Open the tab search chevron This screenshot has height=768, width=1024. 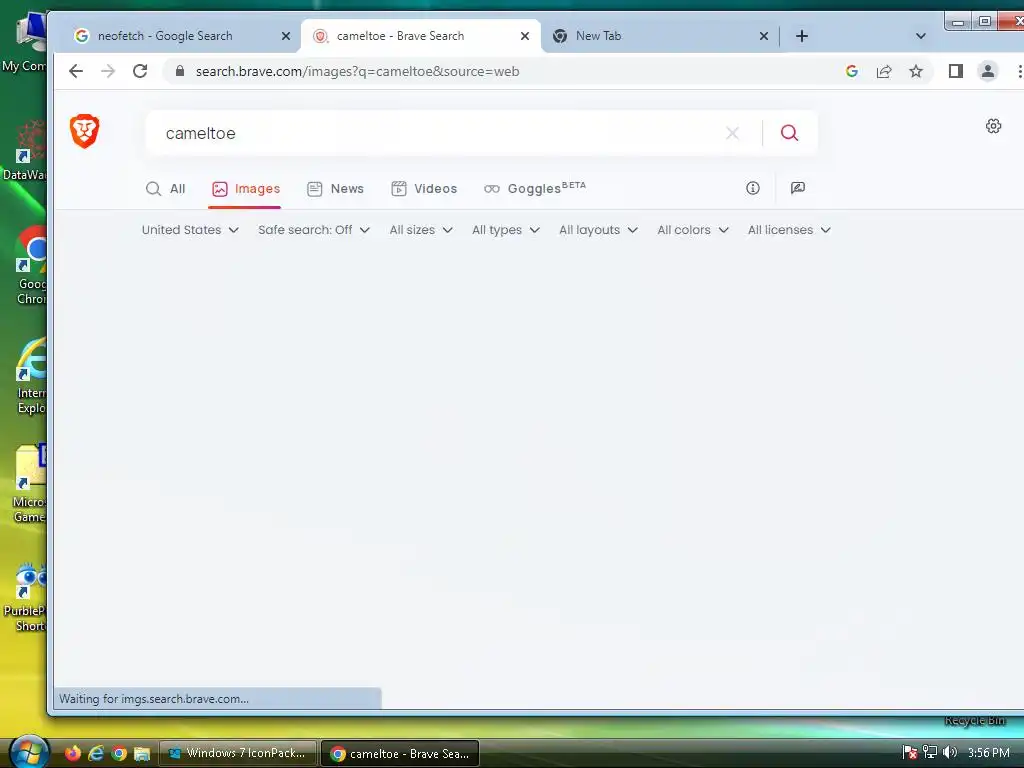click(x=921, y=36)
